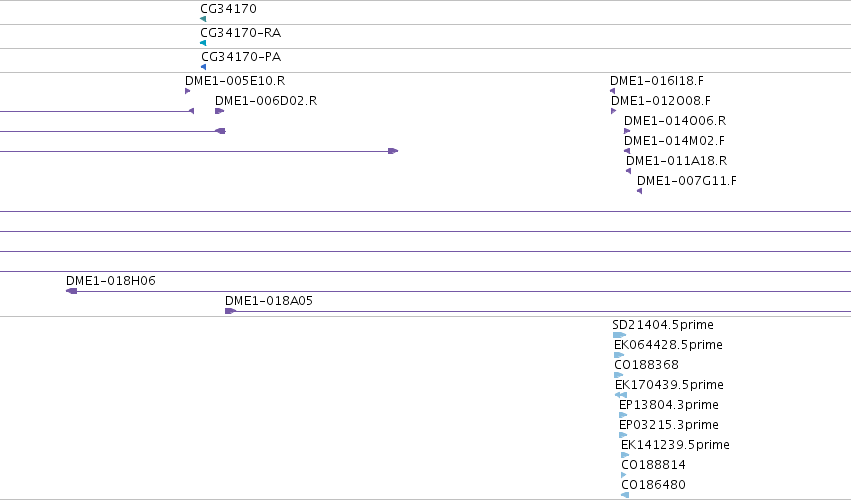The width and height of the screenshot is (851, 500).
Task: Click the arrow glyph under EK141239.5prime
Action: point(625,455)
